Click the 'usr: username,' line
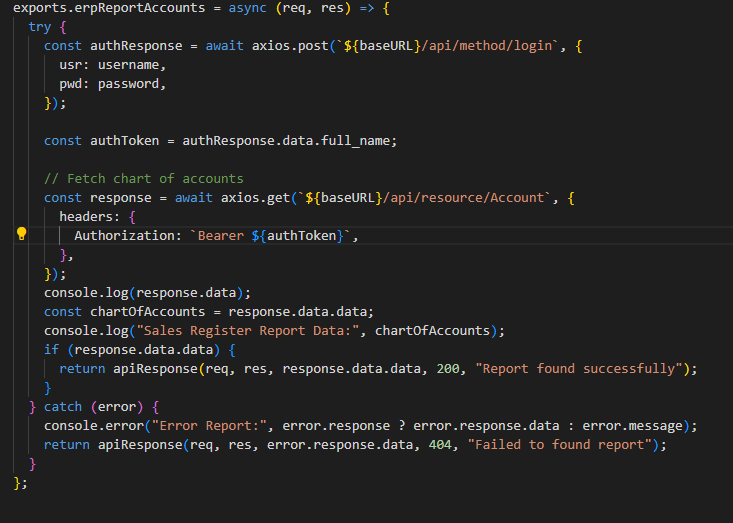 113,65
